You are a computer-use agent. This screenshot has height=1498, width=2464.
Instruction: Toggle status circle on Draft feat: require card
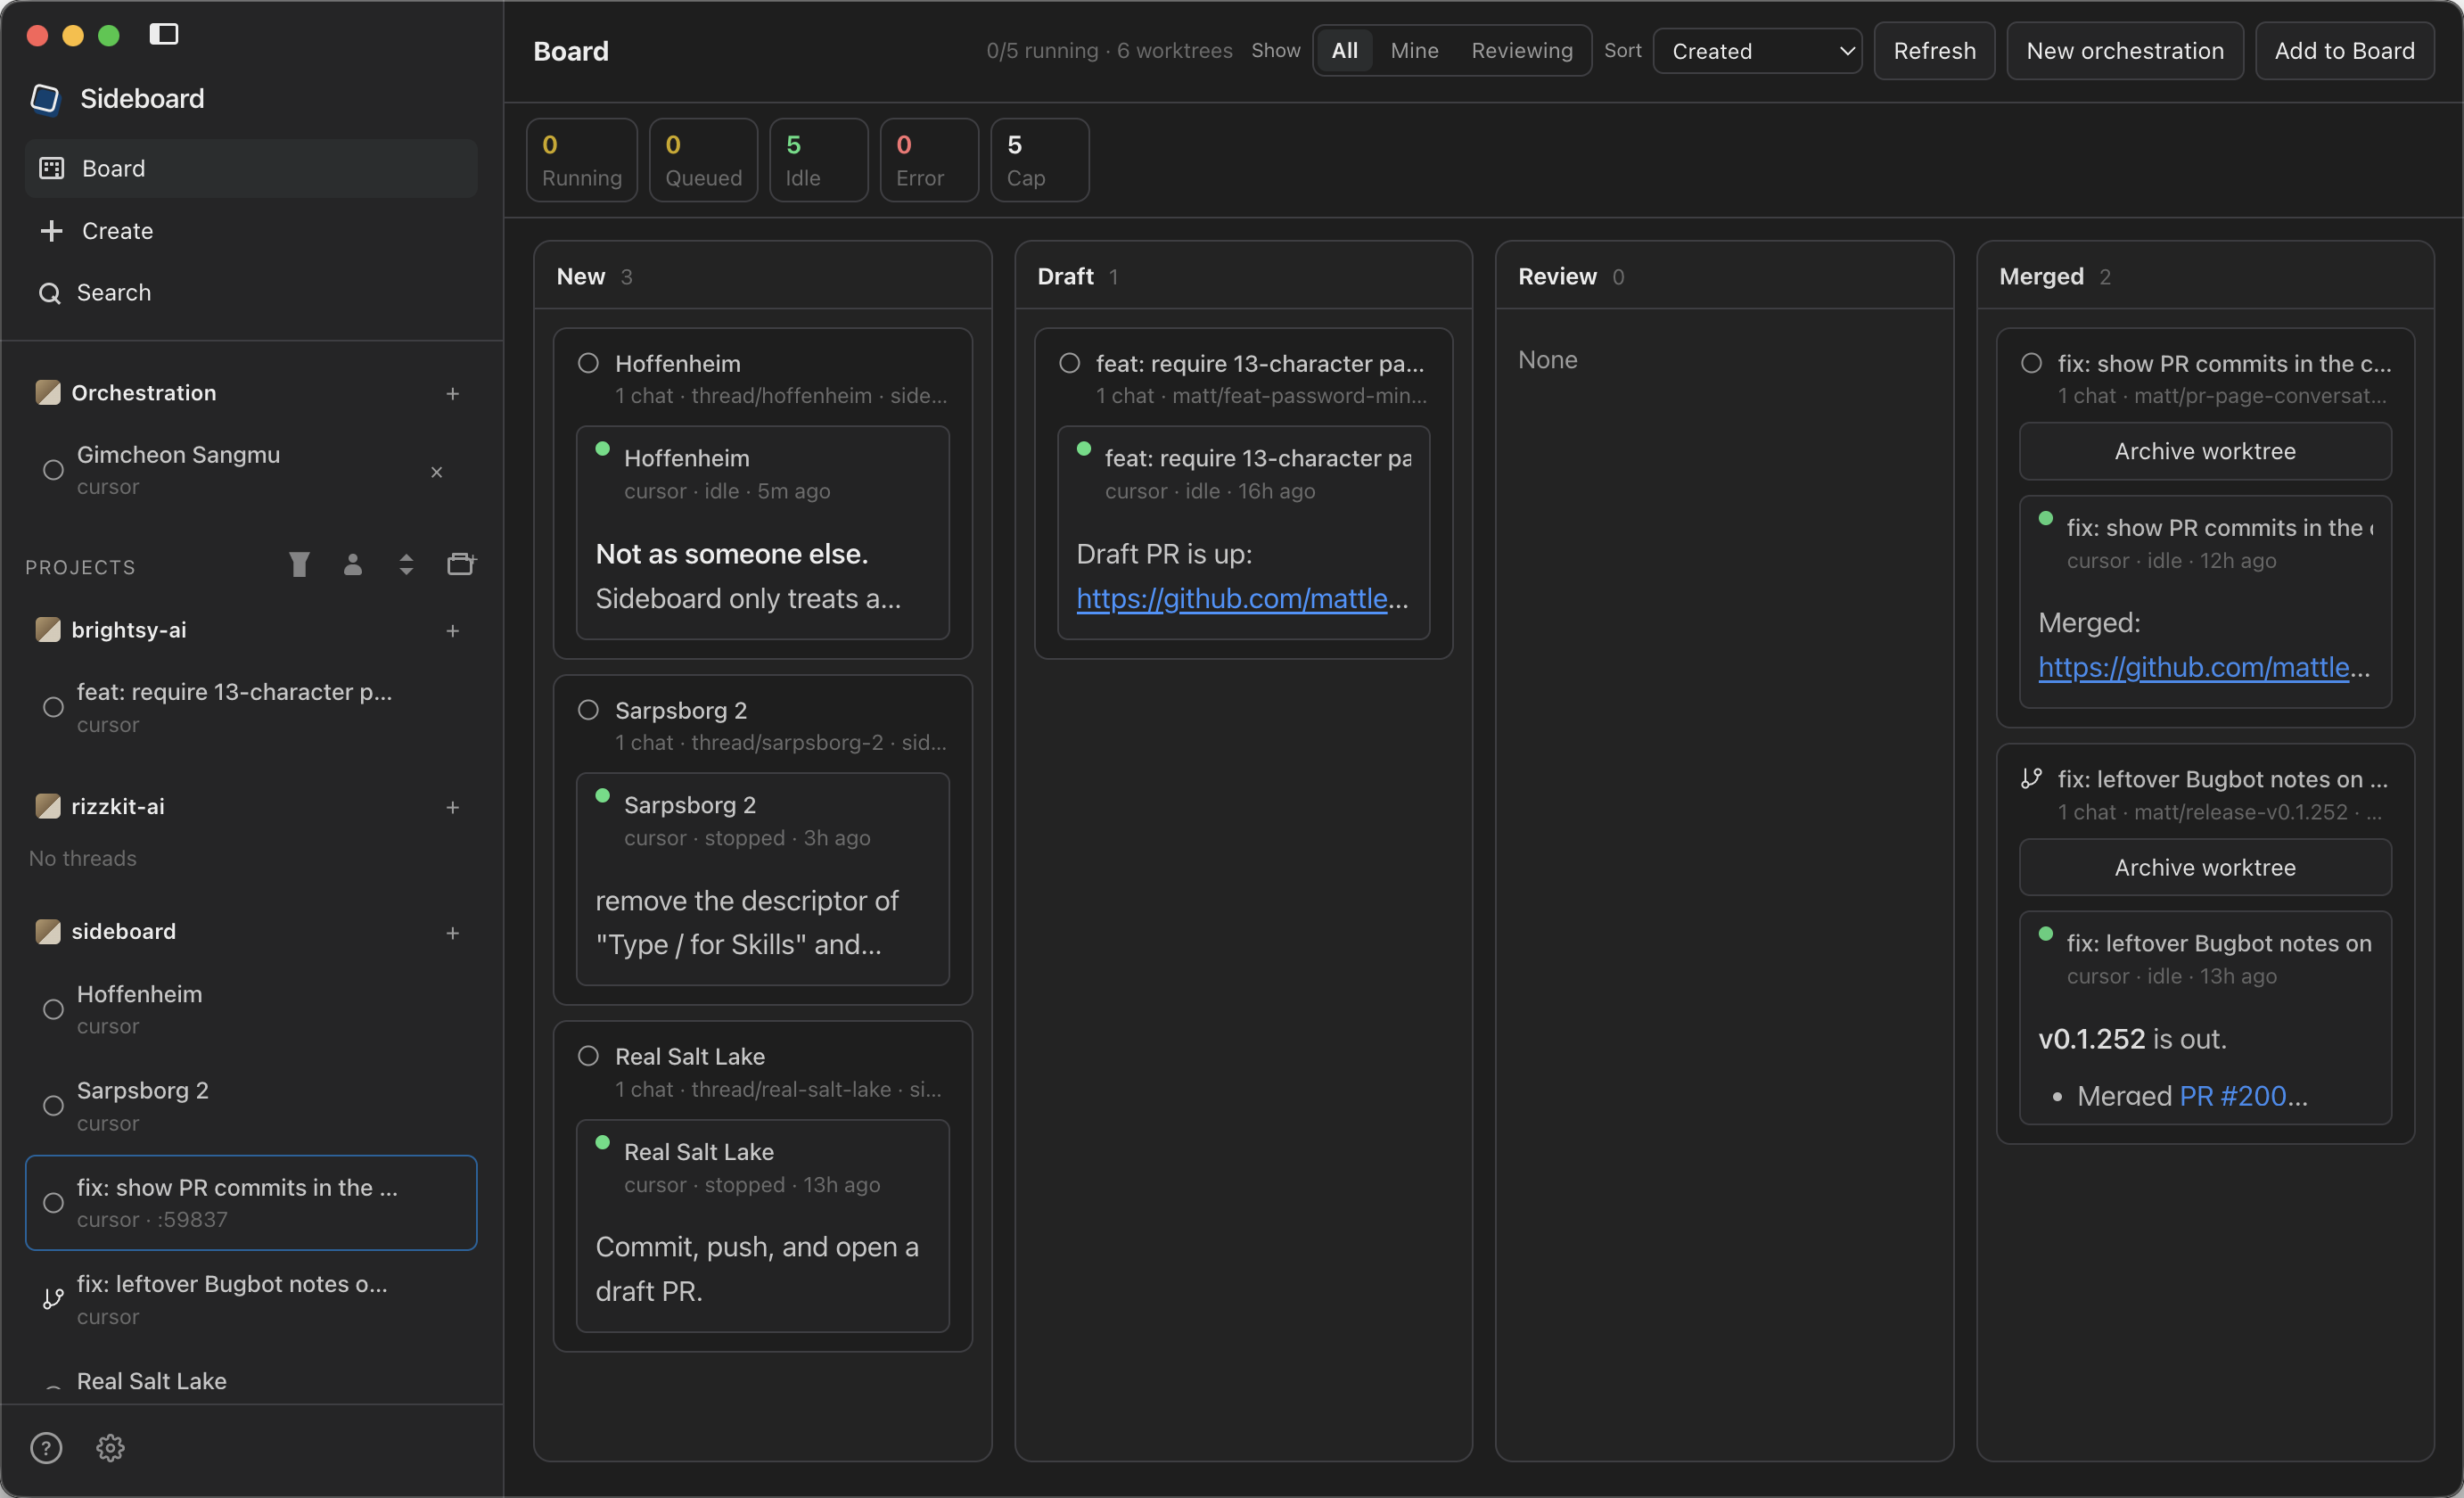(1069, 363)
